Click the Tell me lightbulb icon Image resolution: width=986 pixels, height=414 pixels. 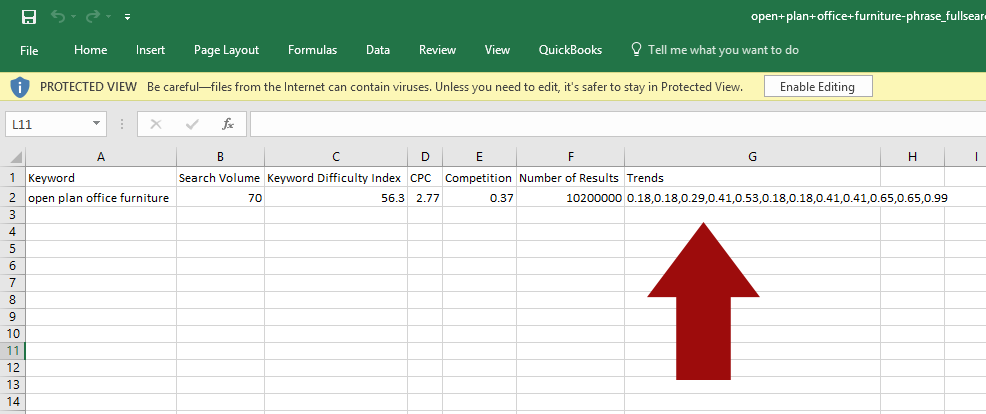point(636,50)
